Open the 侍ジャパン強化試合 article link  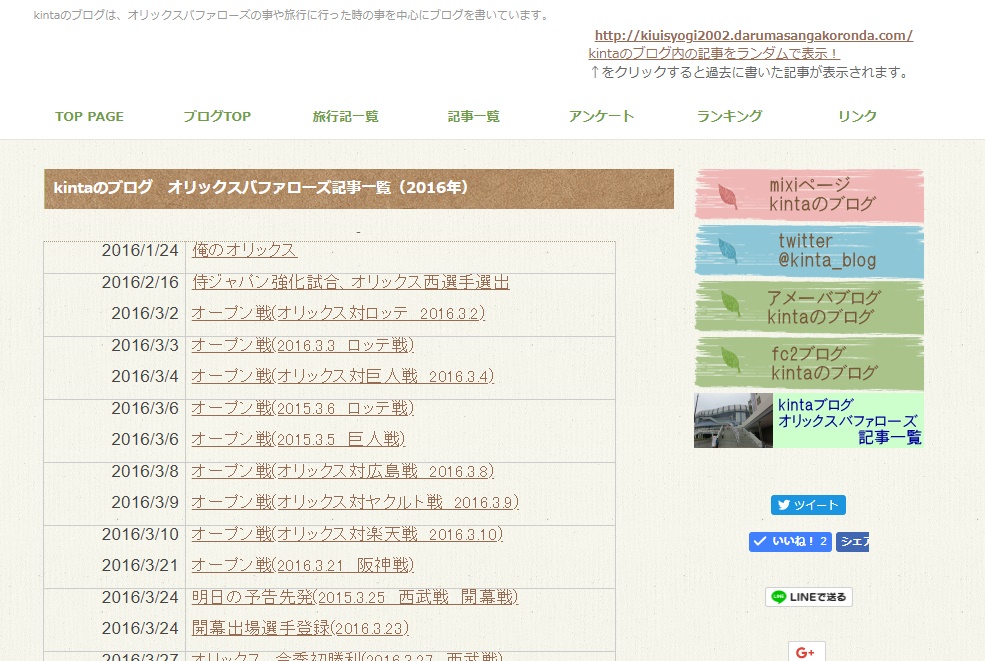pos(351,282)
